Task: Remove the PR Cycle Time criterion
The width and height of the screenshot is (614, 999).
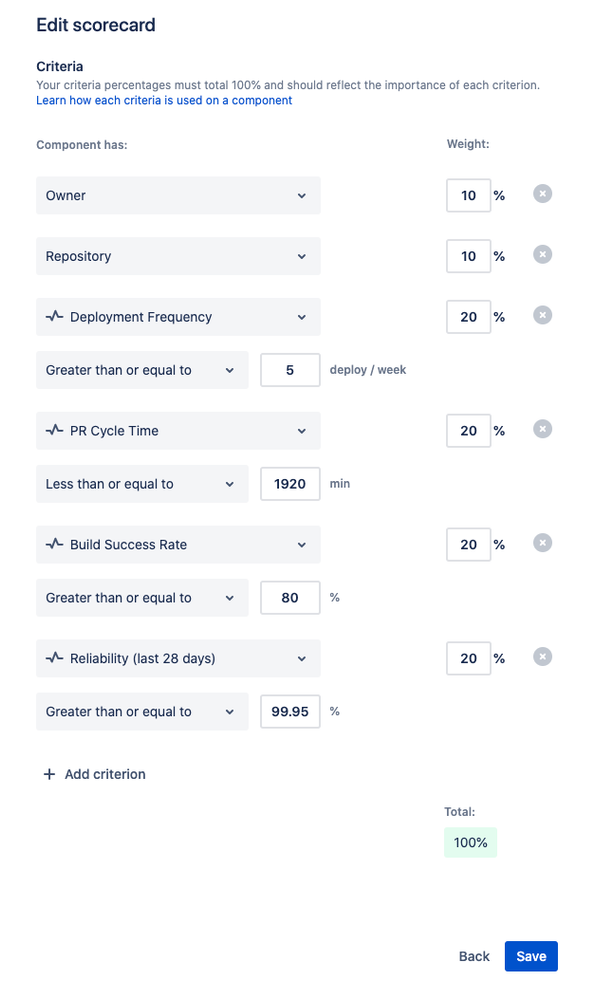Action: 542,430
